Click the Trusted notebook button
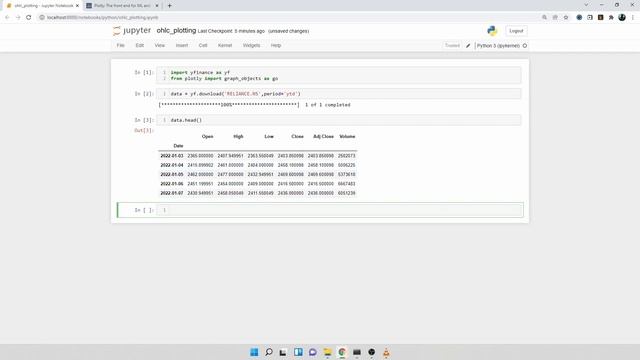 [452, 46]
